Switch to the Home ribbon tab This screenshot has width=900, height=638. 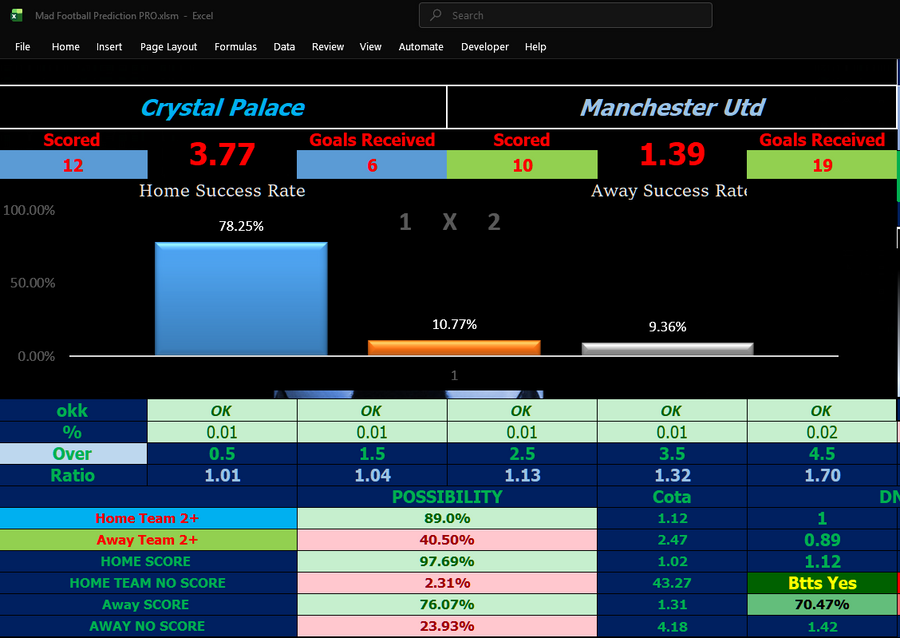(x=65, y=46)
